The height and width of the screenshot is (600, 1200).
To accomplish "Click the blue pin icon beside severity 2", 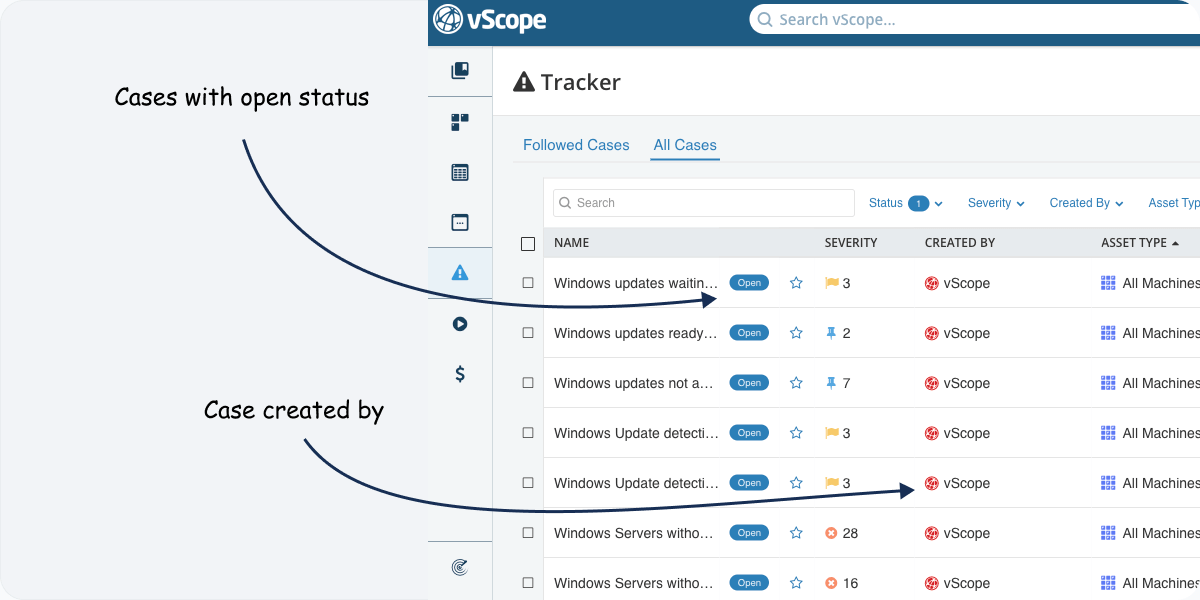I will pos(831,333).
